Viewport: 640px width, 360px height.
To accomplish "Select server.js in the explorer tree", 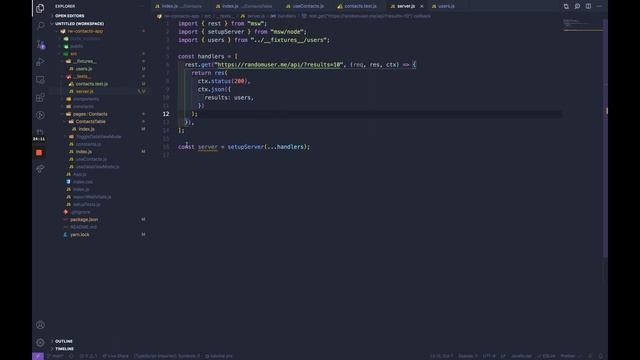I will (84, 91).
